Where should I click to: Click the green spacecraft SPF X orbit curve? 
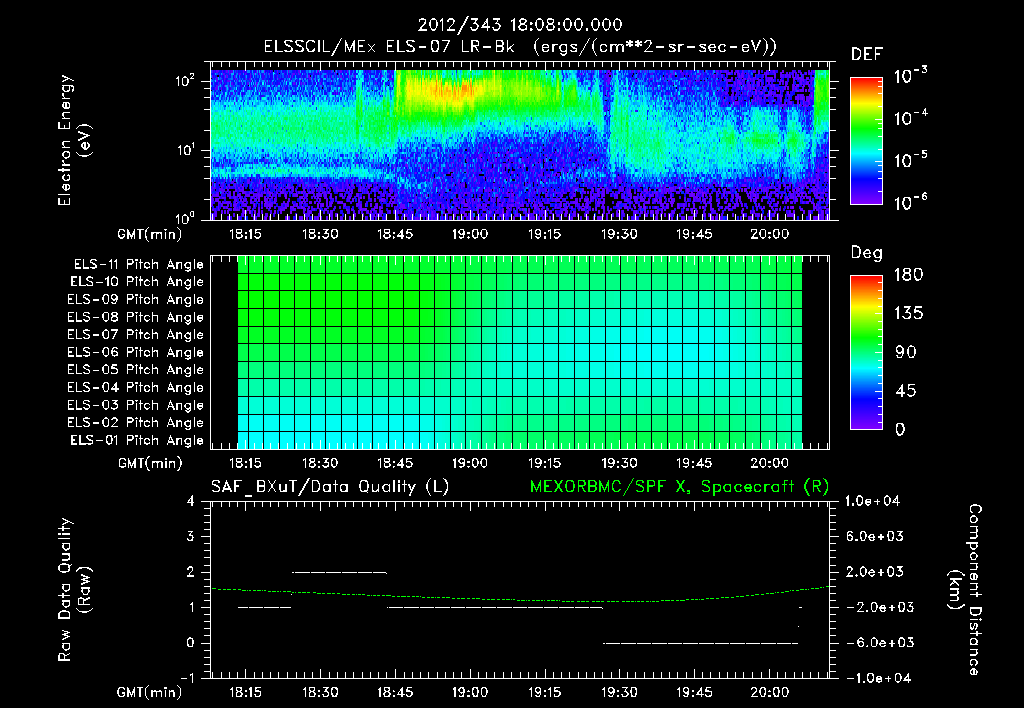(520, 600)
